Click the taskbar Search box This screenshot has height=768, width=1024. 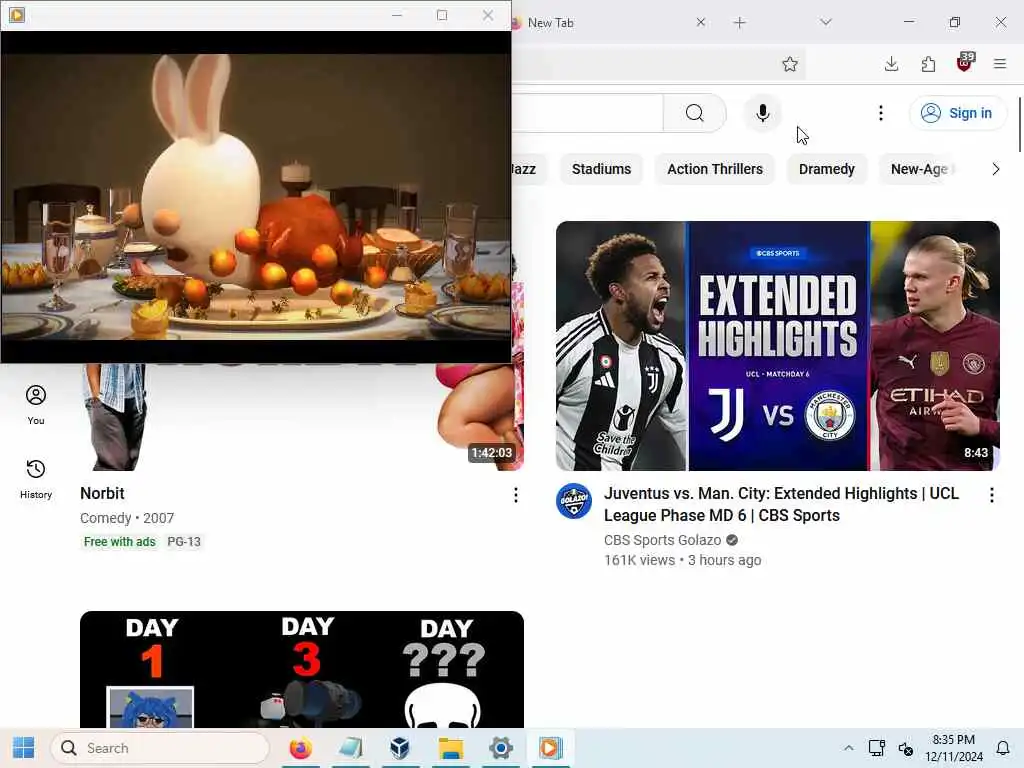coord(159,748)
